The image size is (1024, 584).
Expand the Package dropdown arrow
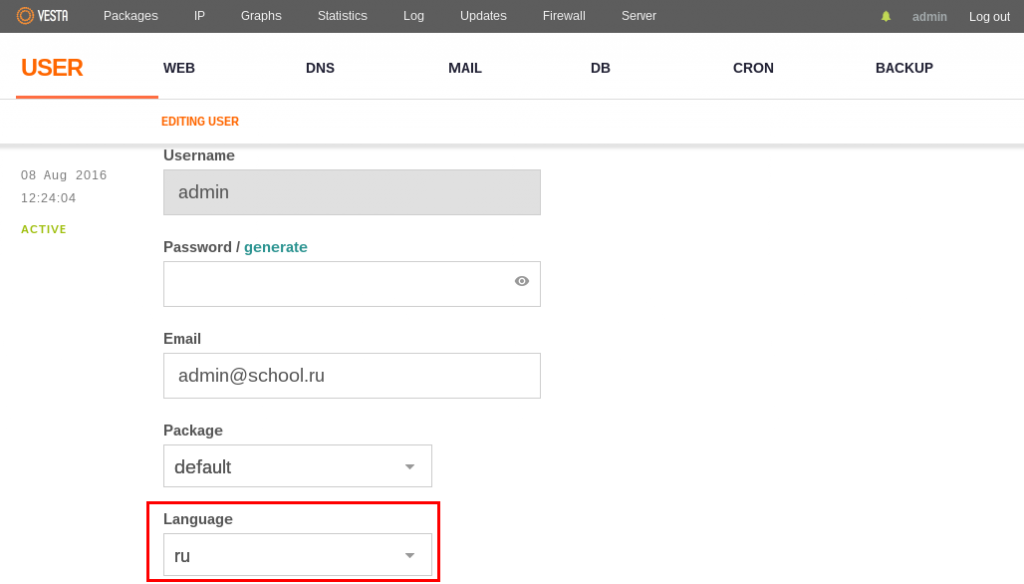[x=409, y=466]
